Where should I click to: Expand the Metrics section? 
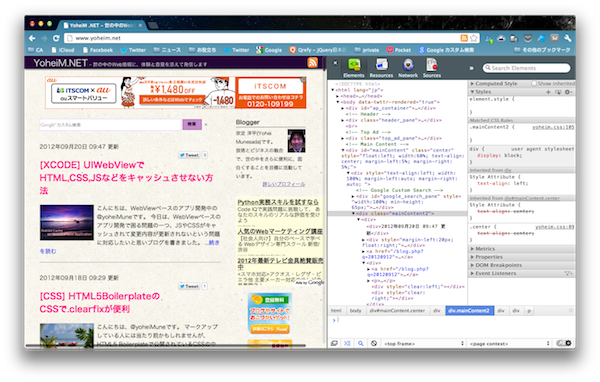[x=483, y=249]
